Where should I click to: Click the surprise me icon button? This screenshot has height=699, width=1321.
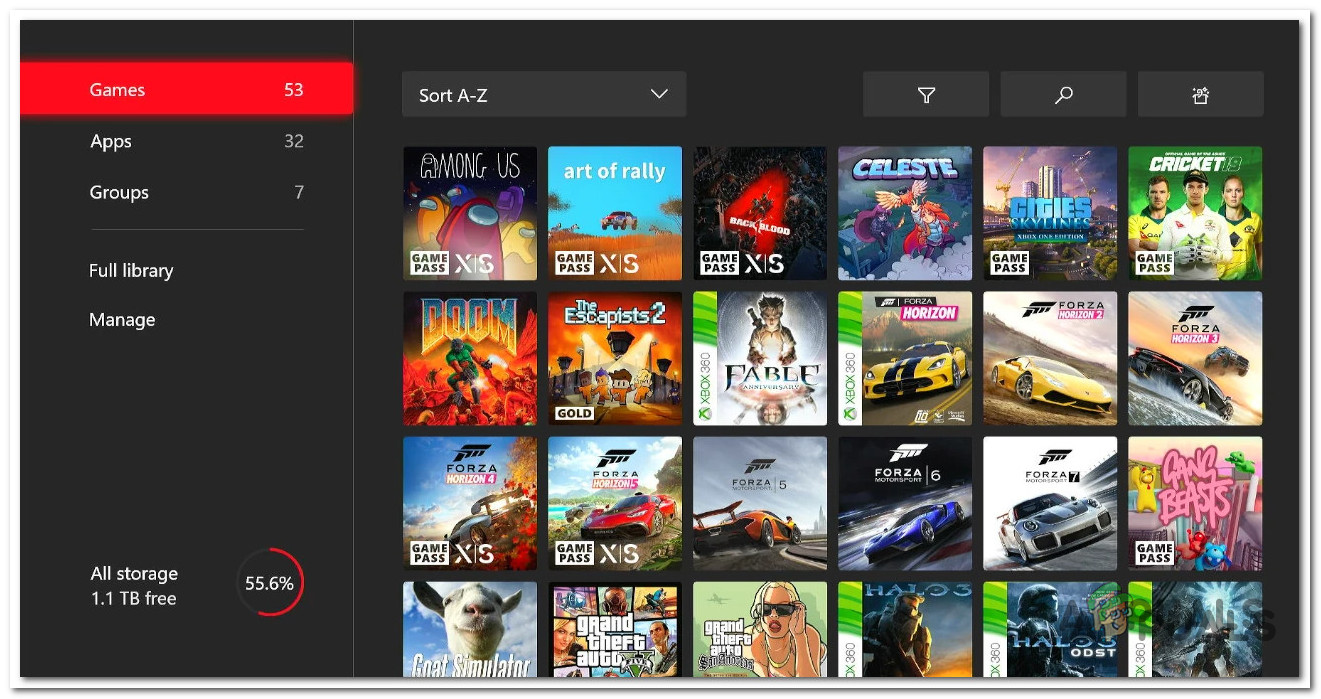pyautogui.click(x=1200, y=95)
